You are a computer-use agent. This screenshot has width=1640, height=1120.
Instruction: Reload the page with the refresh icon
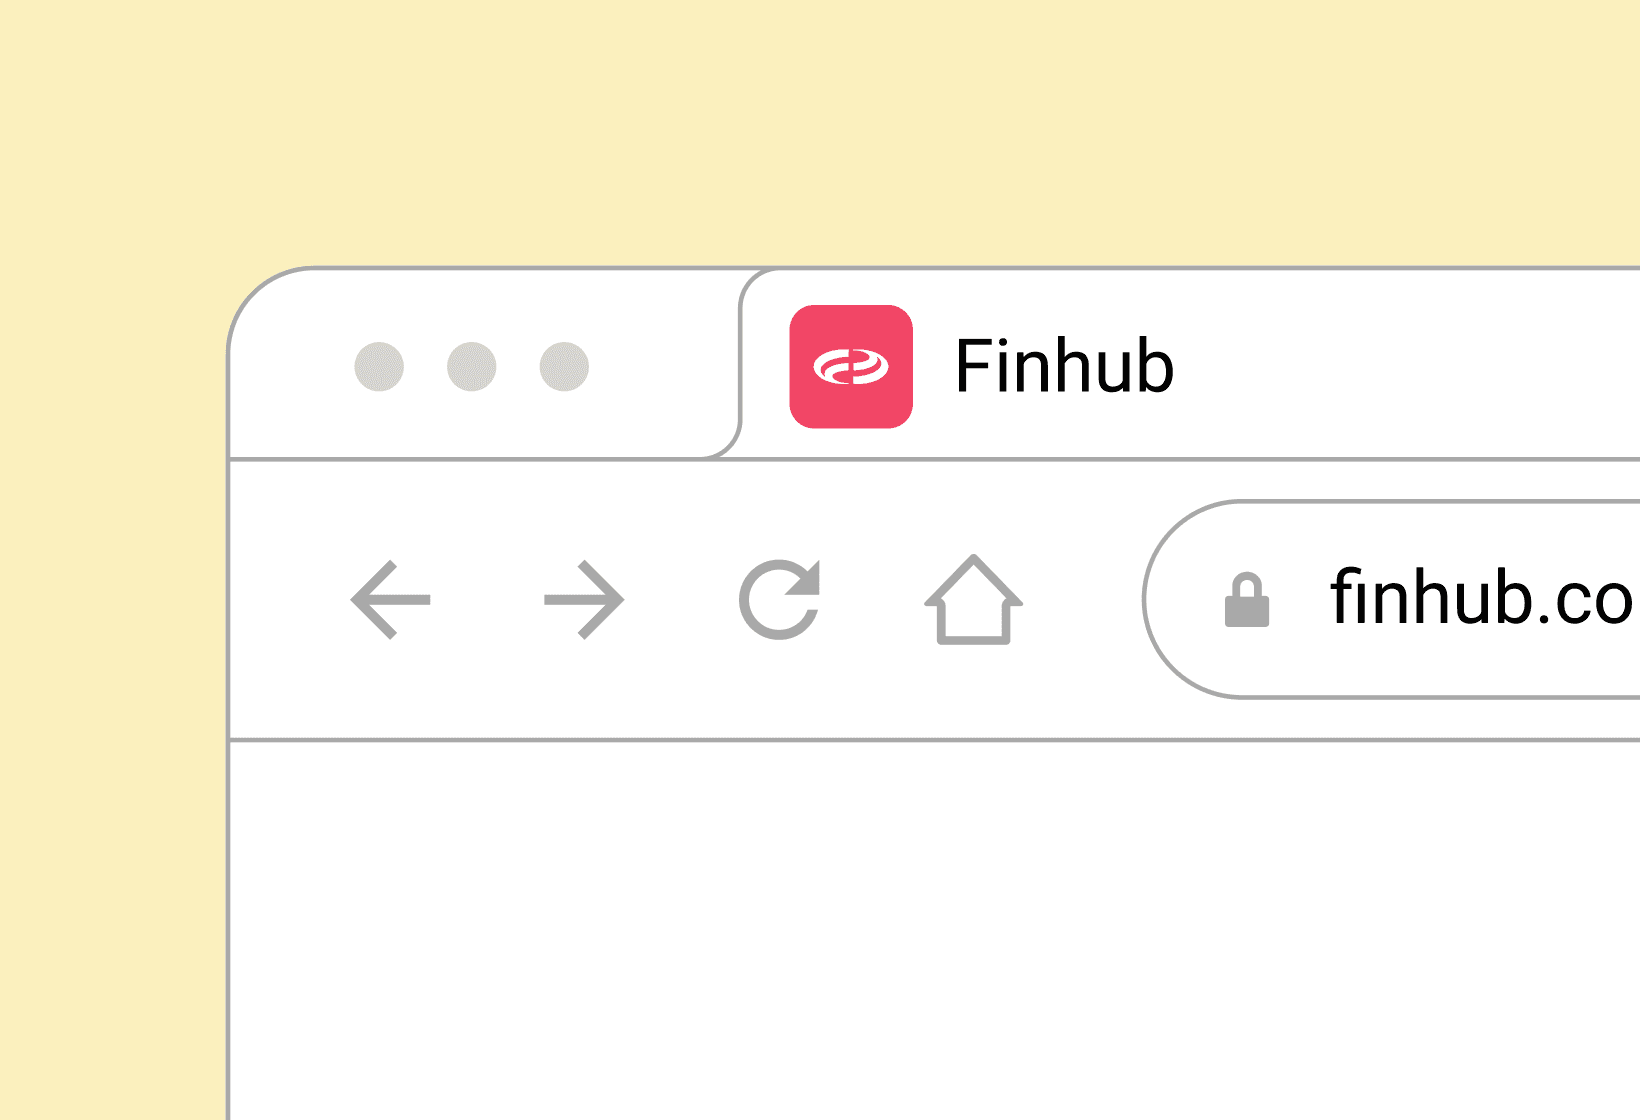[x=780, y=599]
